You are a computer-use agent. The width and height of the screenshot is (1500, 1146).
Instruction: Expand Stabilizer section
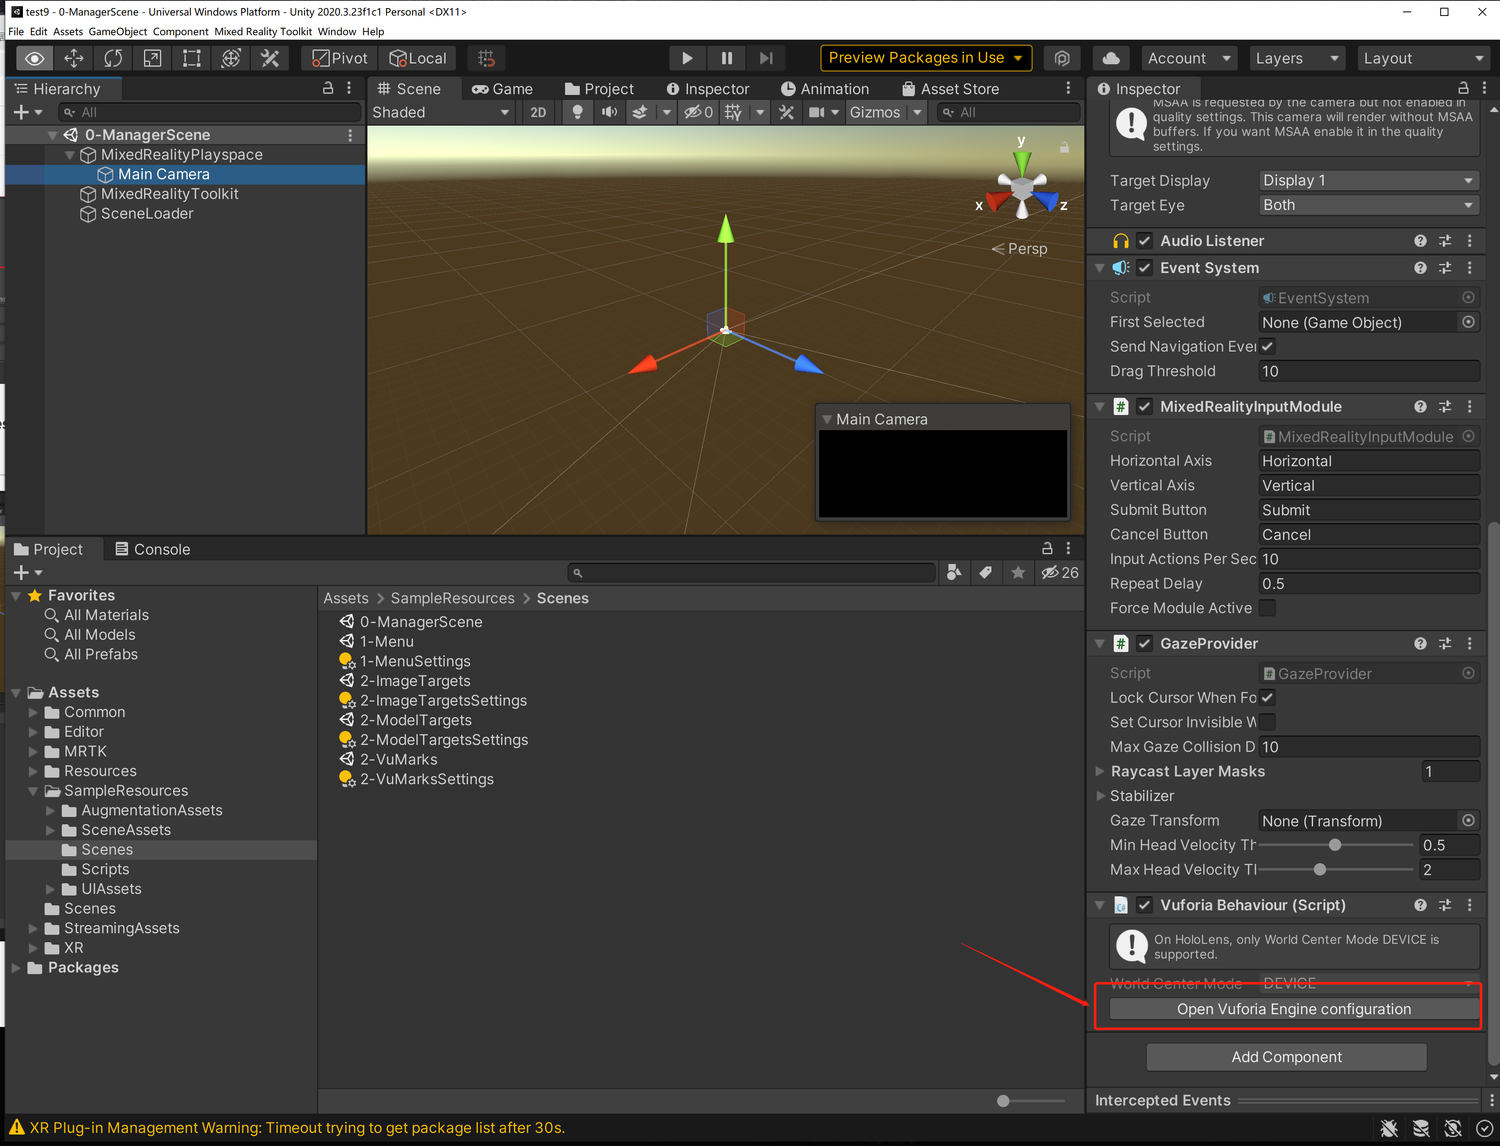point(1100,796)
